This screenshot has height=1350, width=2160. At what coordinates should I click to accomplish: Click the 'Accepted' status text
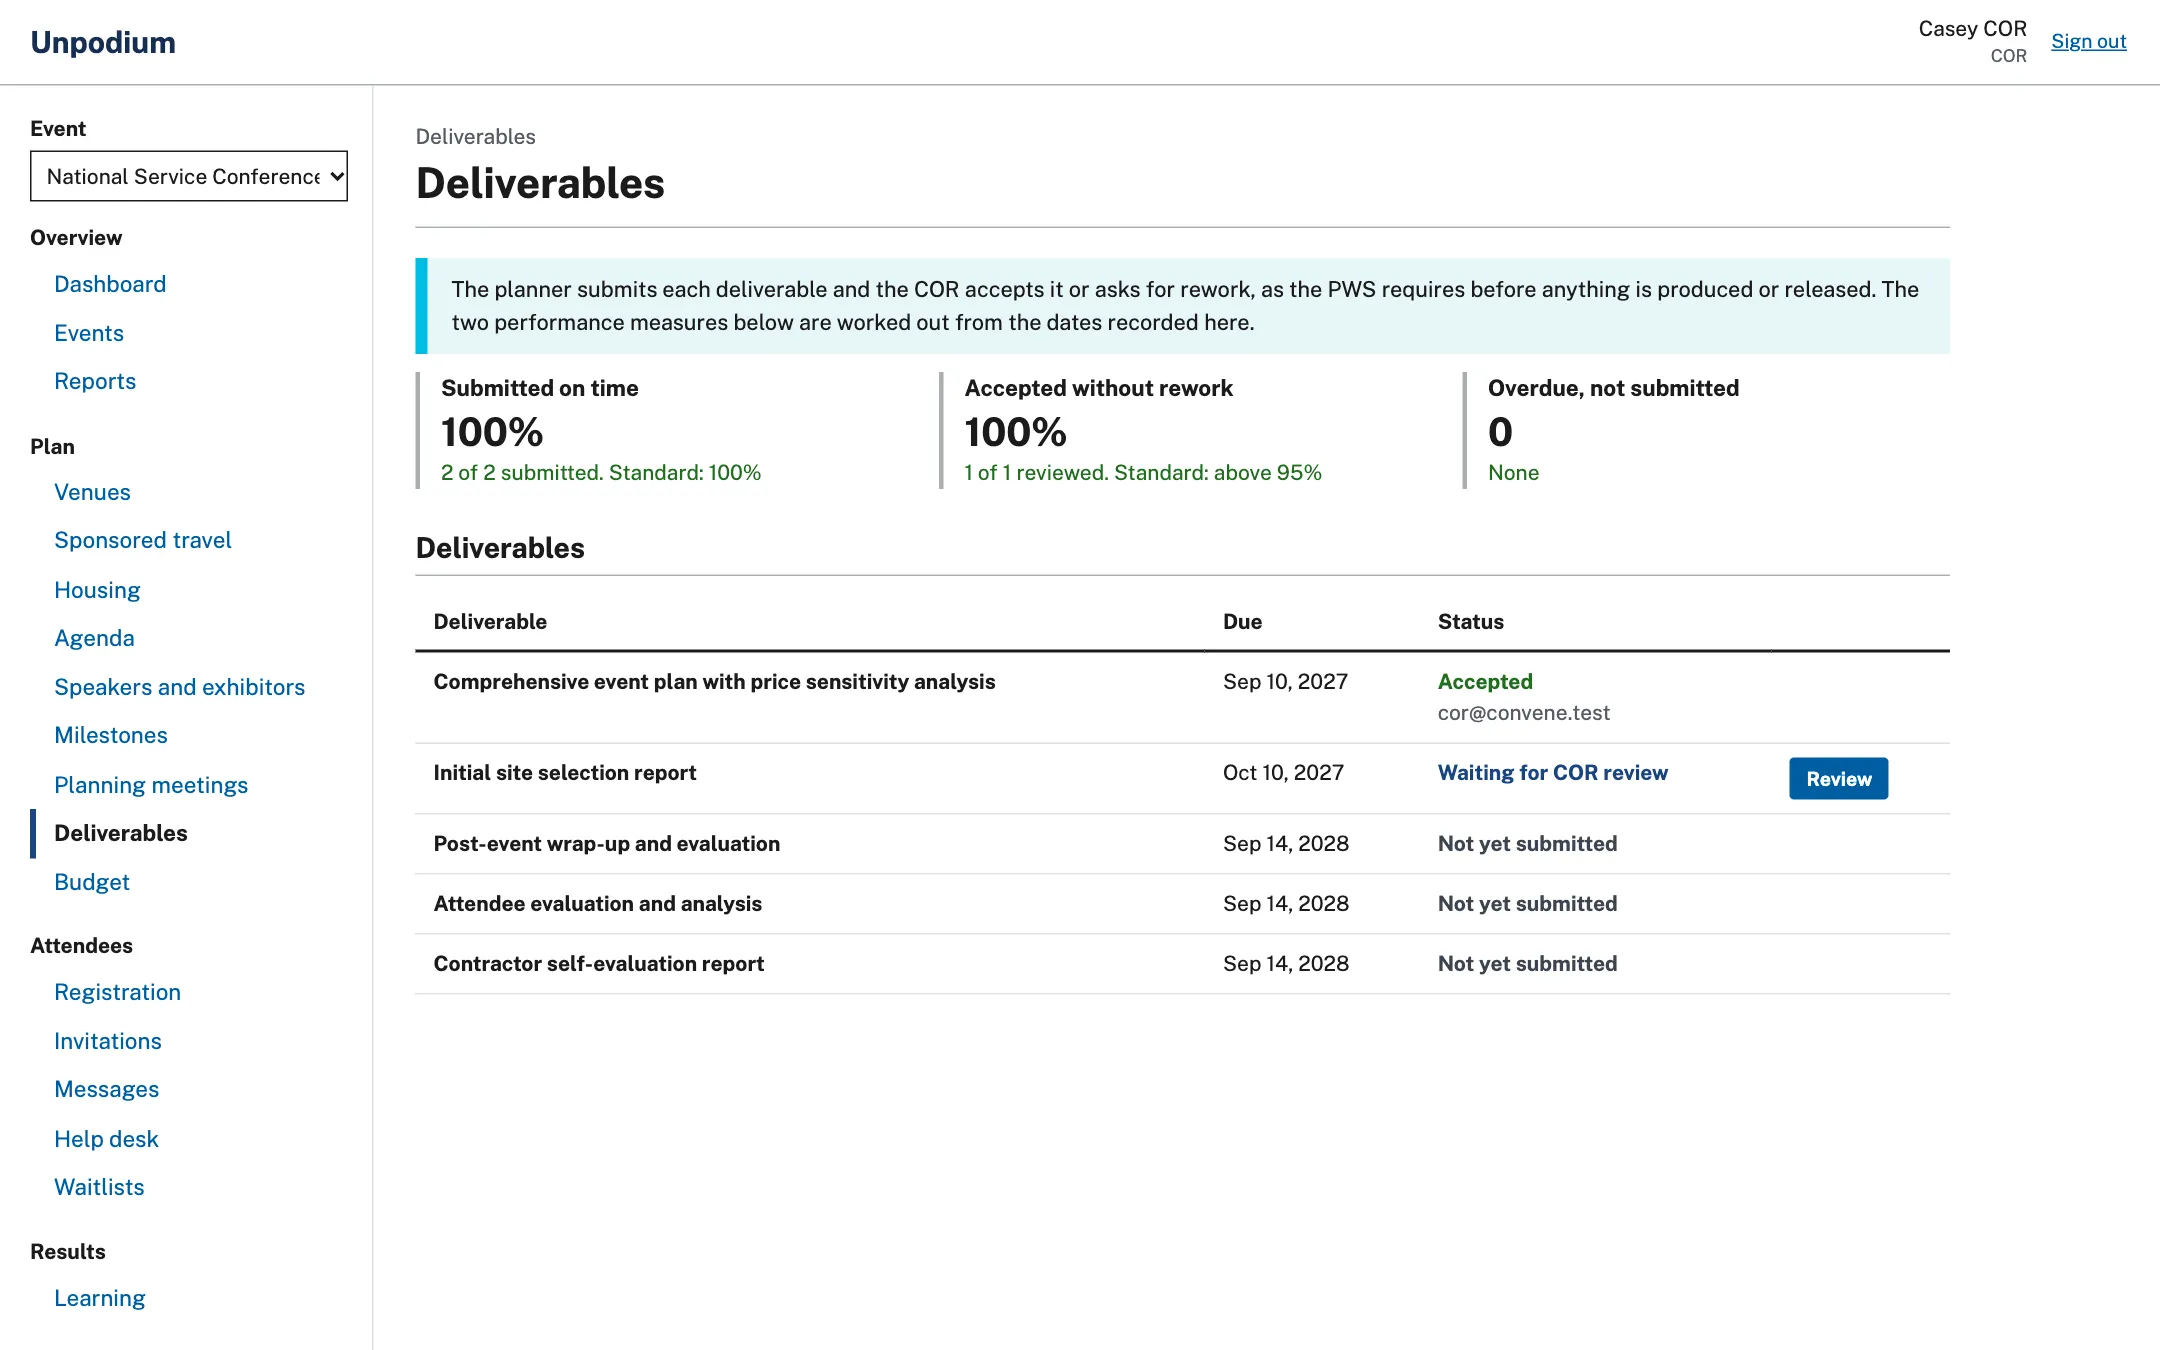point(1485,681)
